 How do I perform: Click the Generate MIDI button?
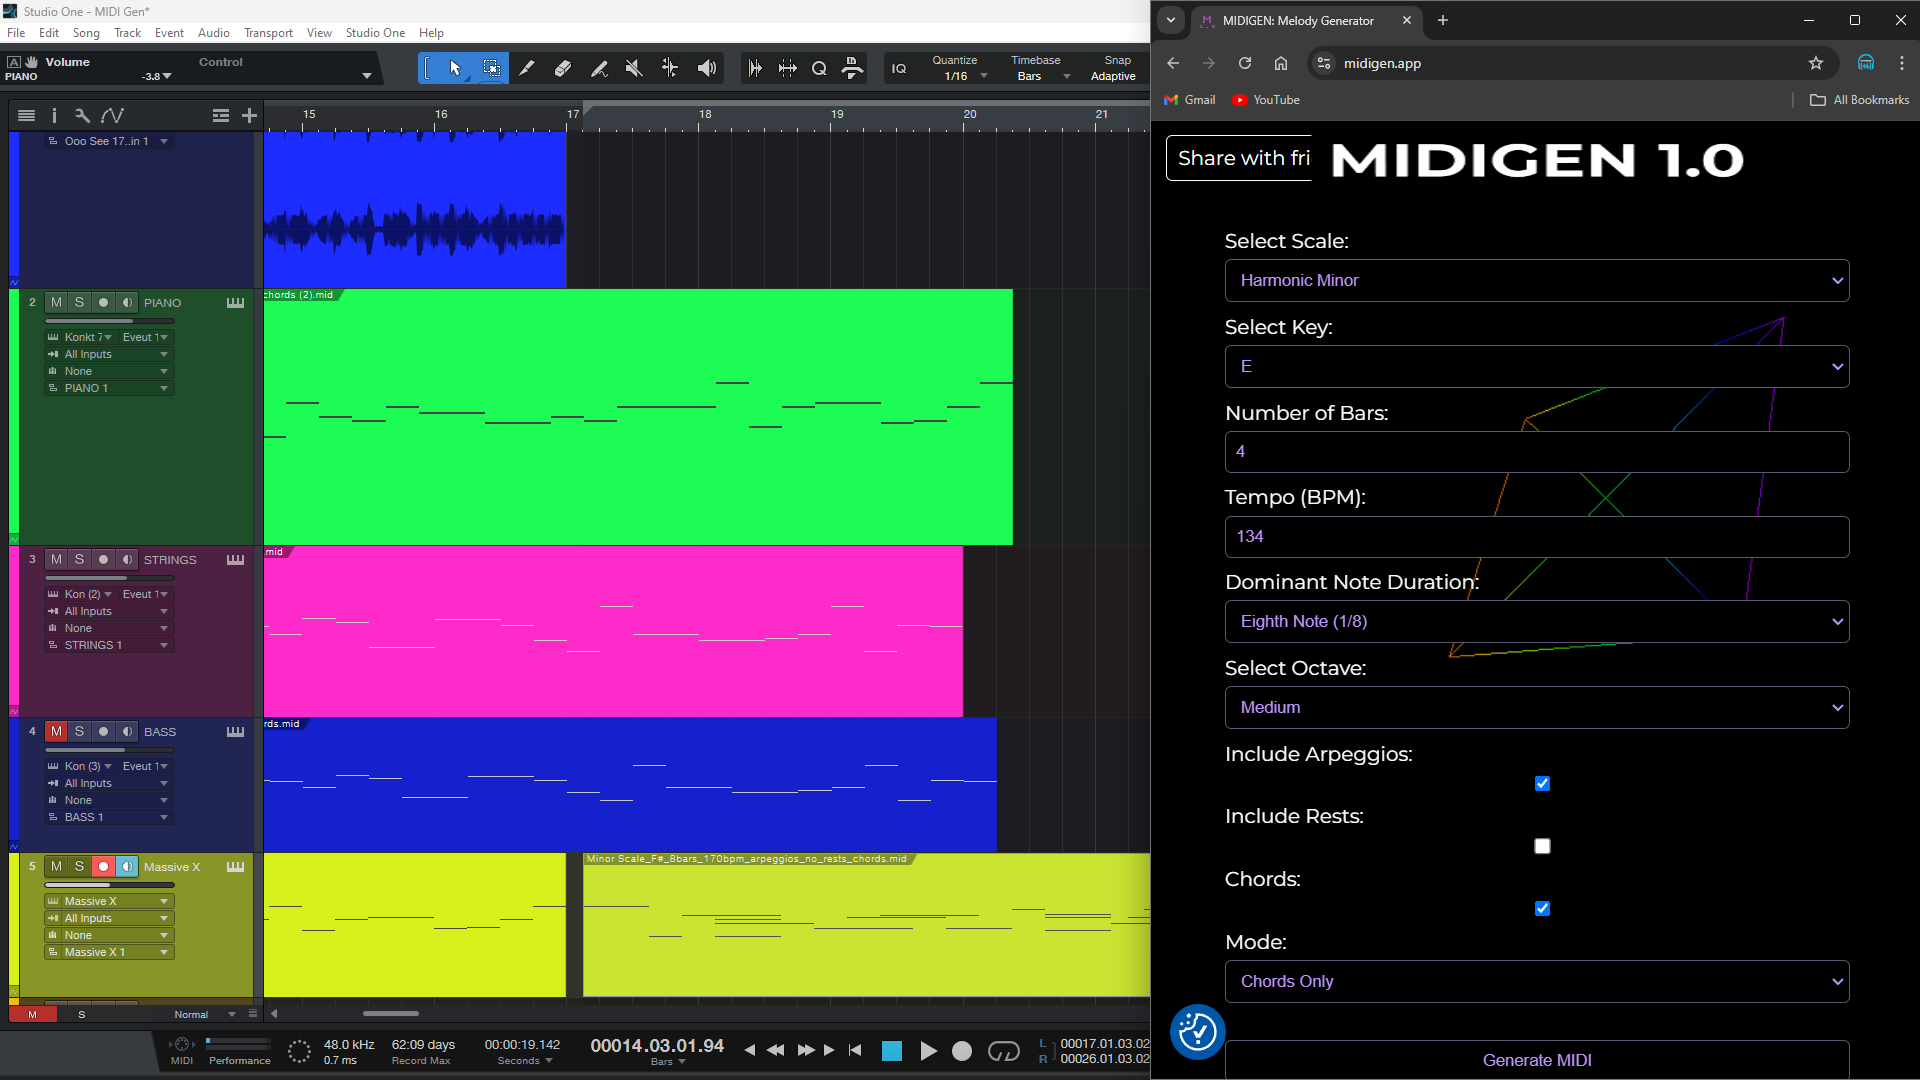point(1537,1060)
